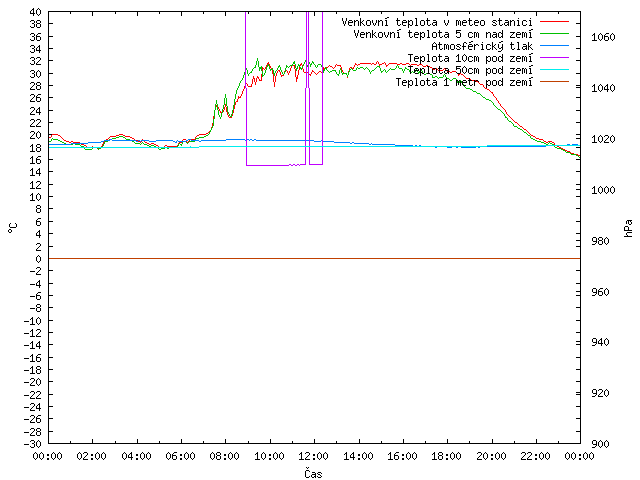Image resolution: width=640 pixels, height=480 pixels.
Task: Click left y-axis unit label '°C'
Action: [x=13, y=228]
